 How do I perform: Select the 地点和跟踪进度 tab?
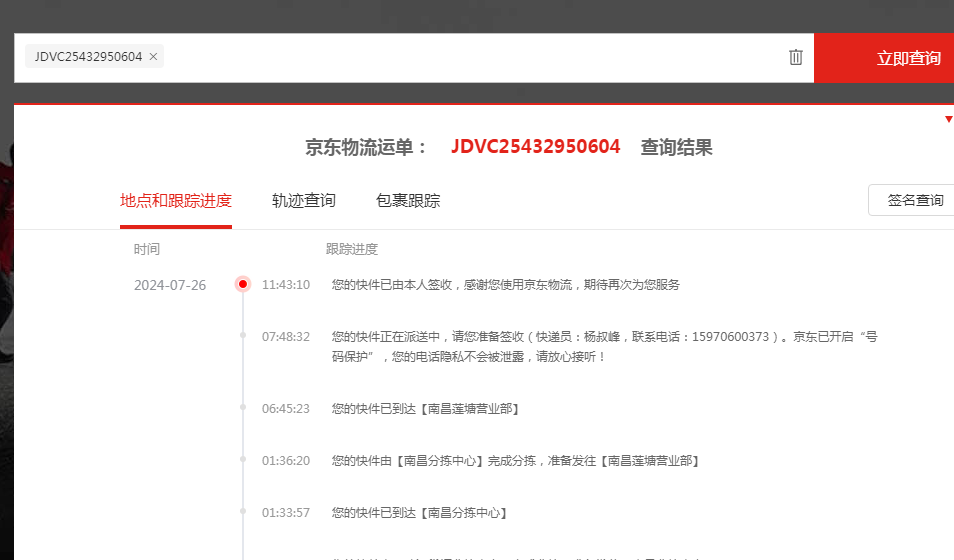click(x=176, y=201)
